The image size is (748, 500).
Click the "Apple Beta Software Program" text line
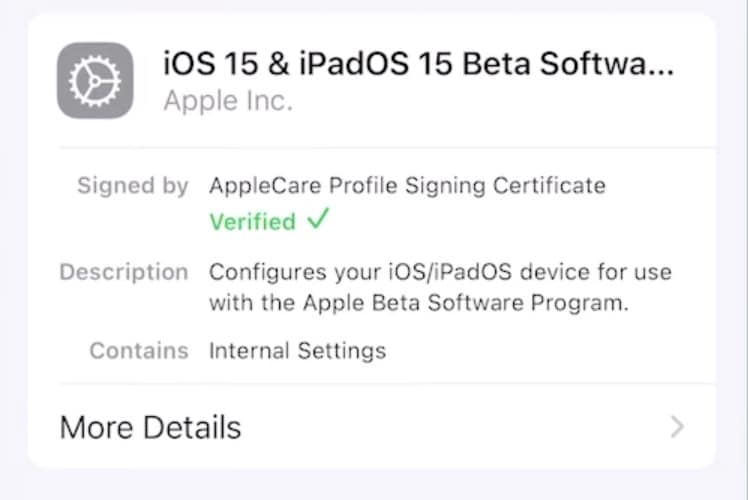[x=419, y=304]
